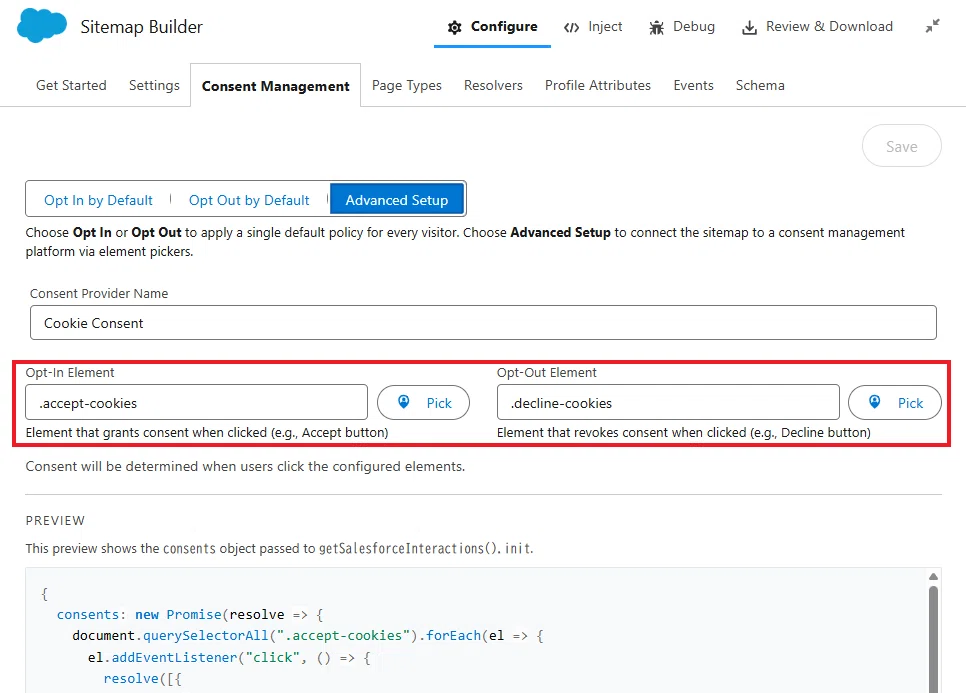Switch to the Settings tab
This screenshot has width=966, height=693.
(154, 85)
